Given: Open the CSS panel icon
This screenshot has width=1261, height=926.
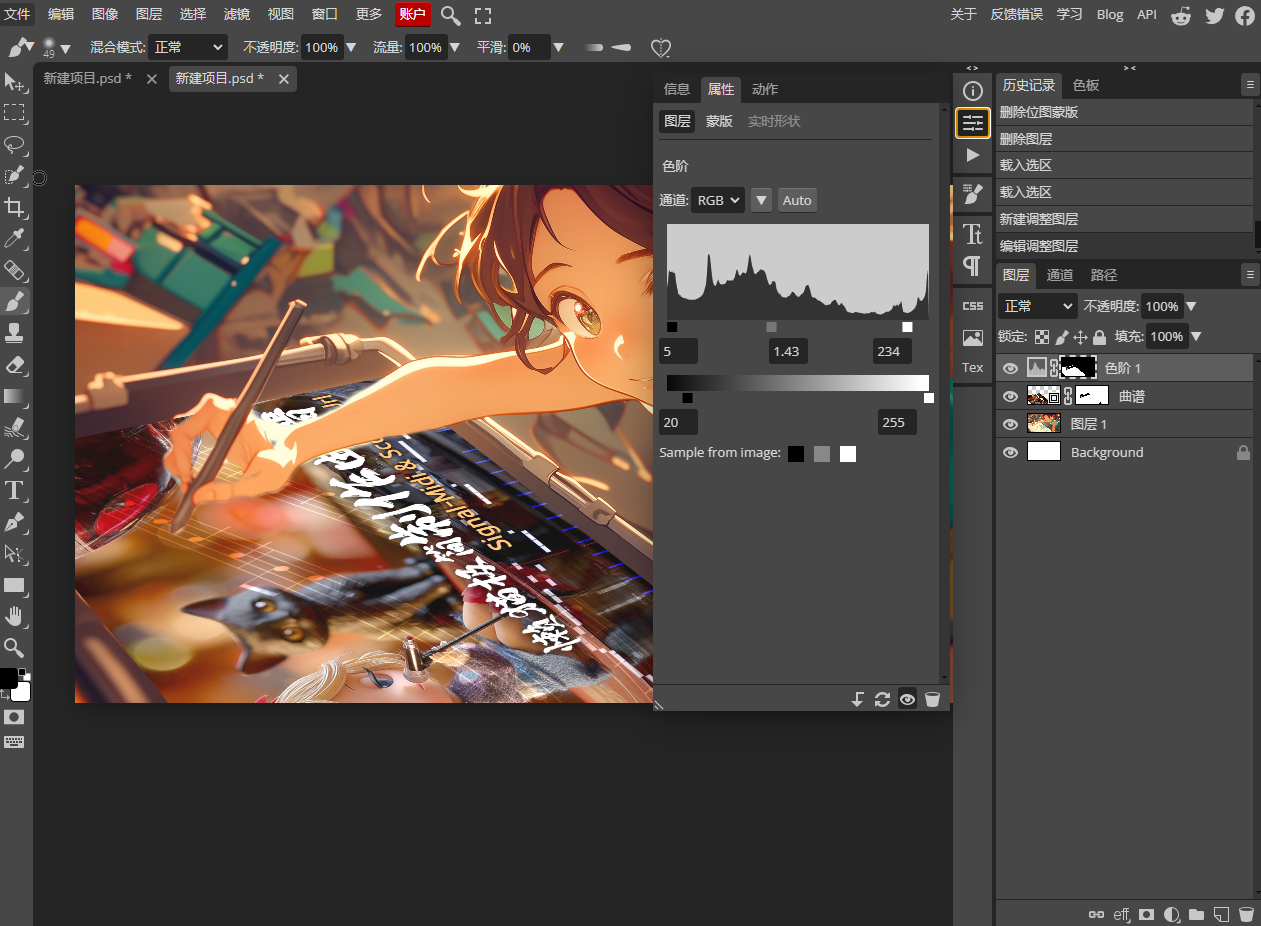Looking at the screenshot, I should pyautogui.click(x=972, y=305).
